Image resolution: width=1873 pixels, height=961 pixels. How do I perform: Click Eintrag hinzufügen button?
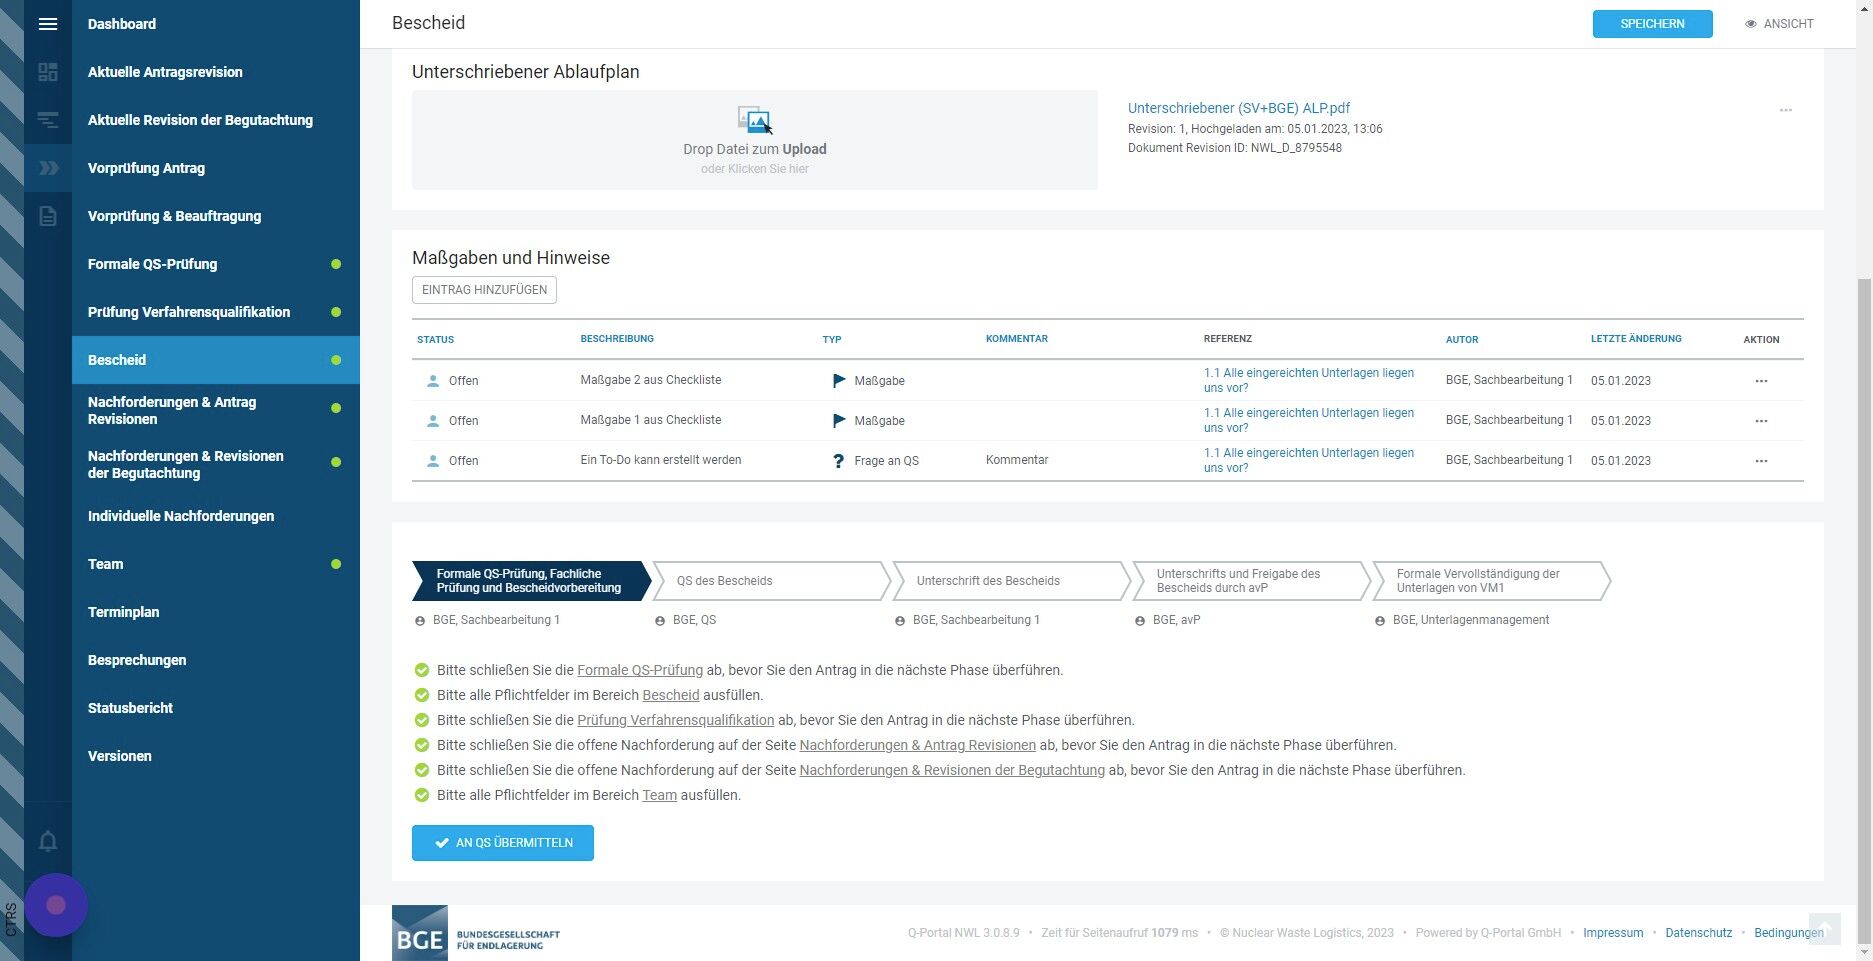(484, 290)
